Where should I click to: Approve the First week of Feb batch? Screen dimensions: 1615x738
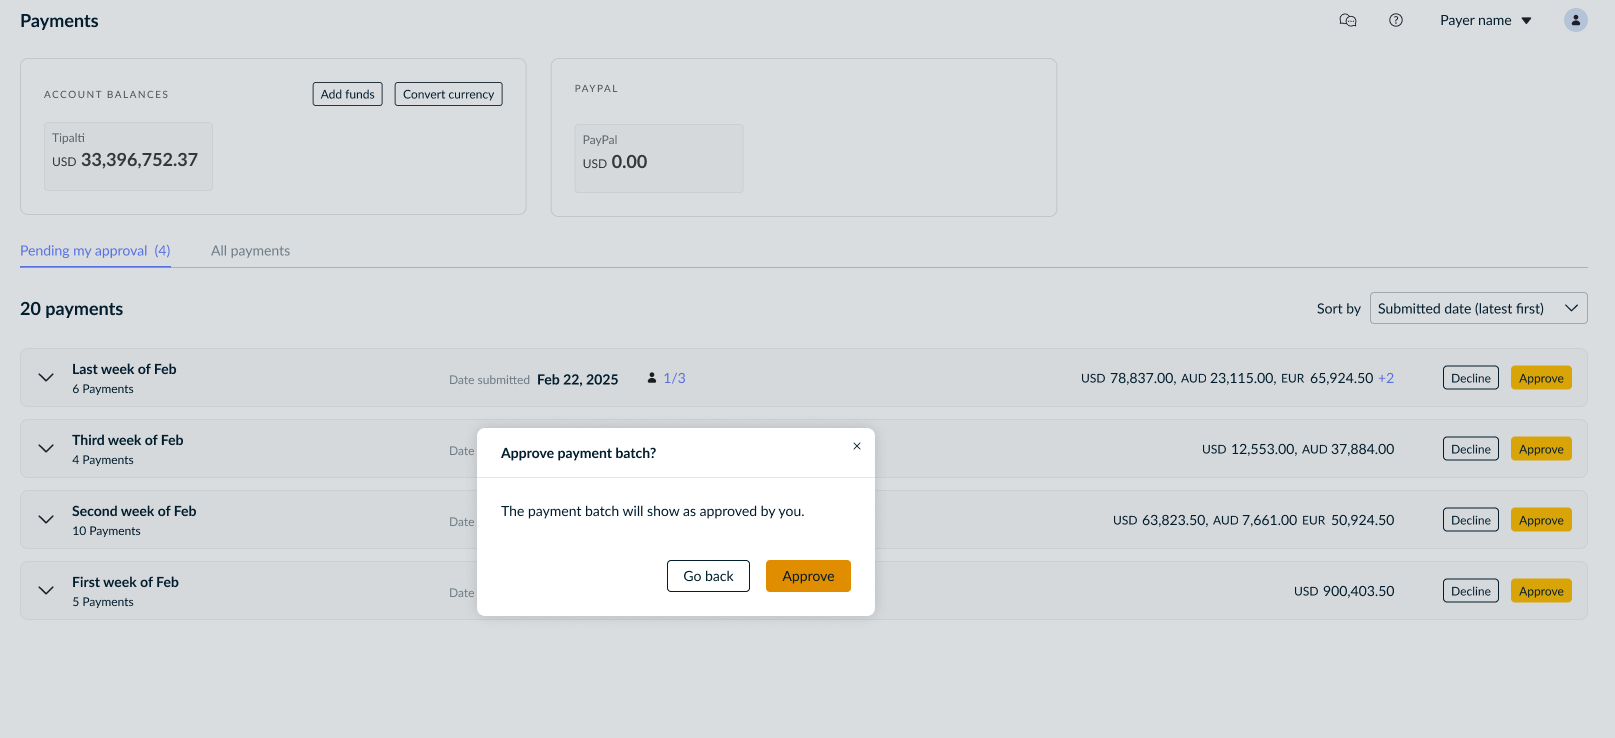coord(1541,591)
